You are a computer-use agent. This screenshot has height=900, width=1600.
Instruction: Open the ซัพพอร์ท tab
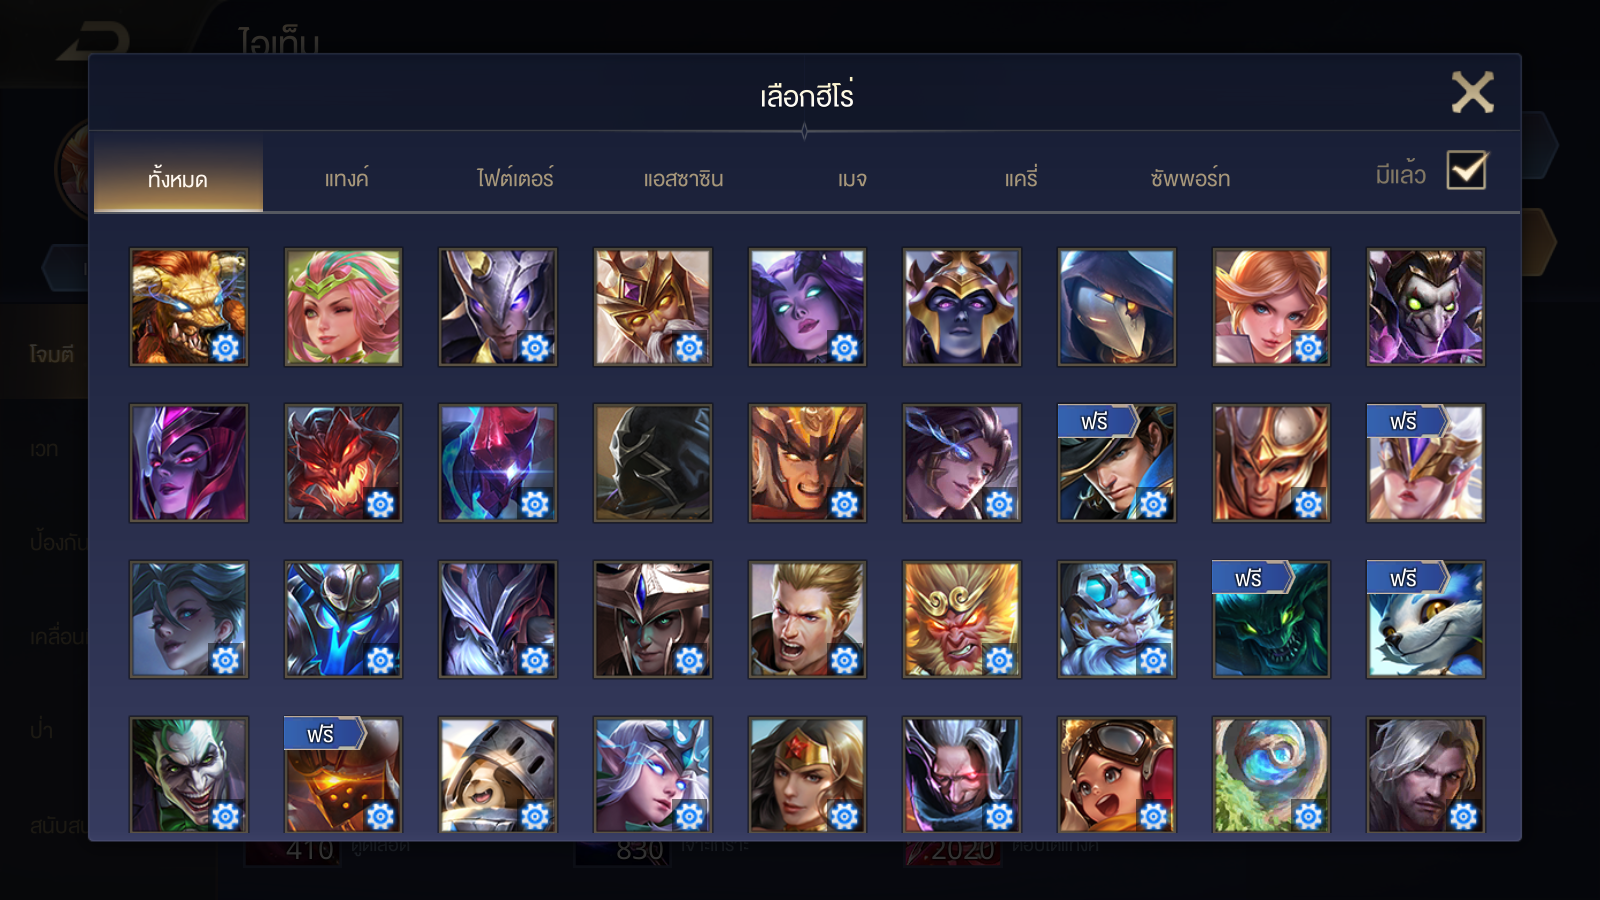[1190, 179]
